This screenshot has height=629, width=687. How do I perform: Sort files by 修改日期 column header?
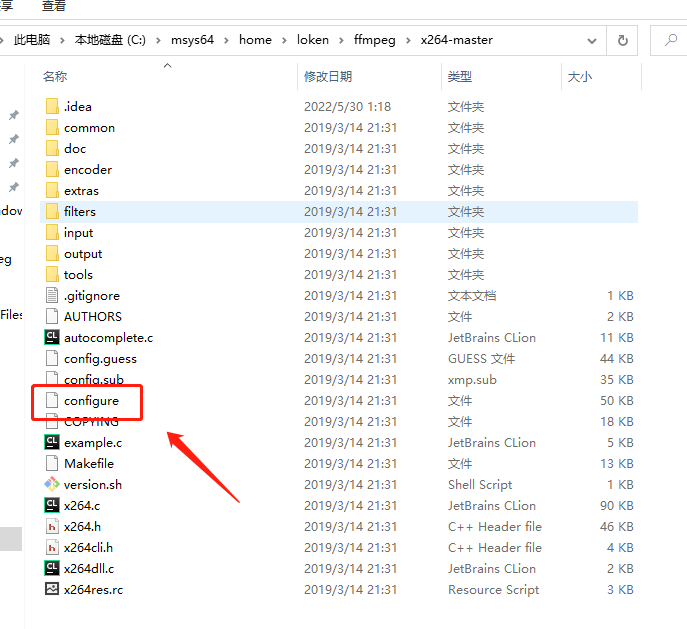(x=328, y=77)
